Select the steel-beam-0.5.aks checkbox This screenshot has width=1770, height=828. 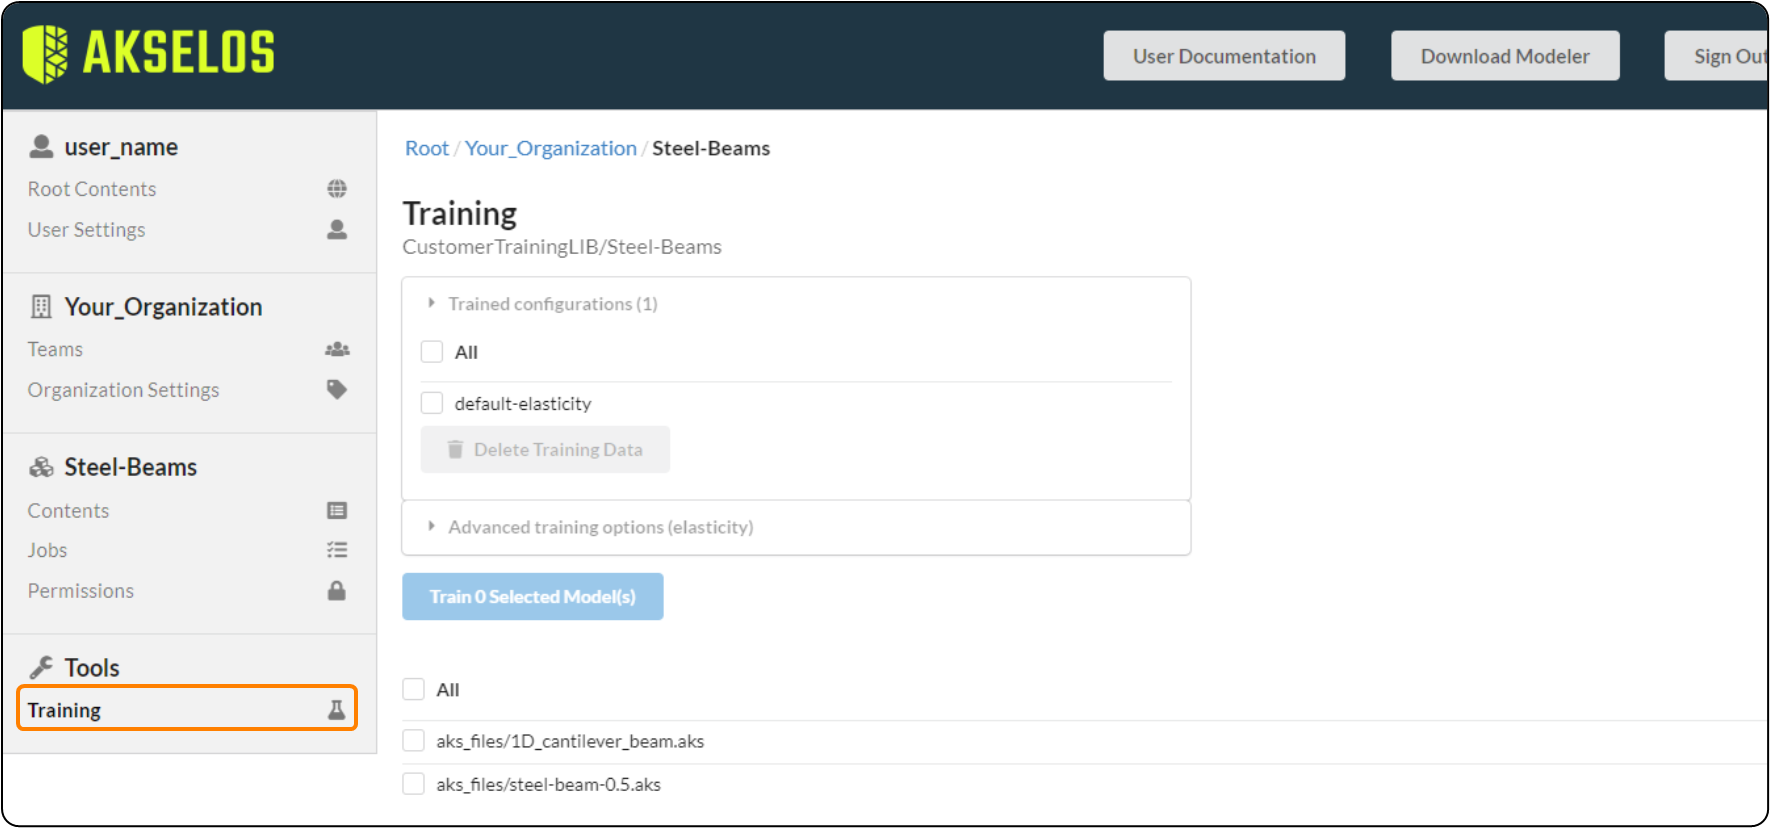click(x=414, y=784)
